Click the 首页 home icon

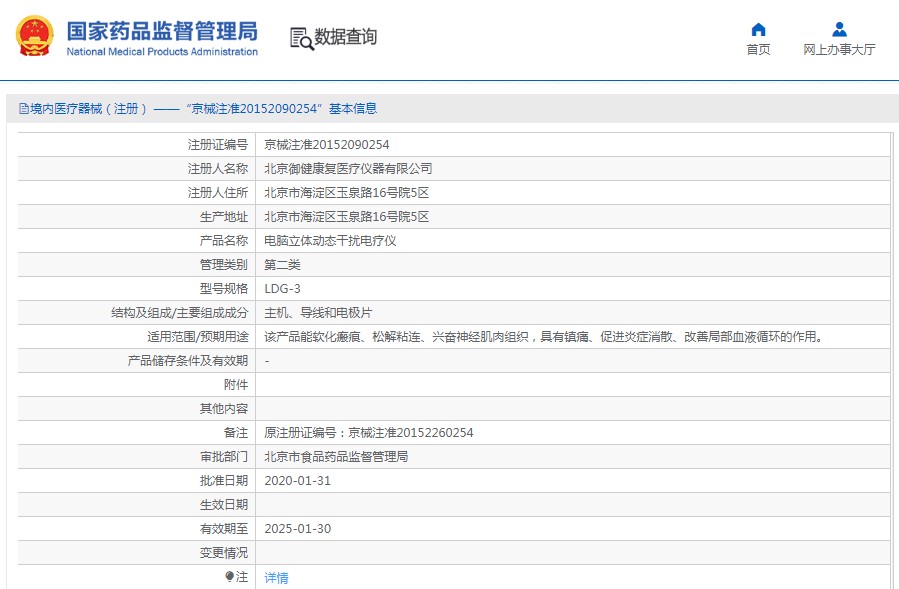coord(759,29)
